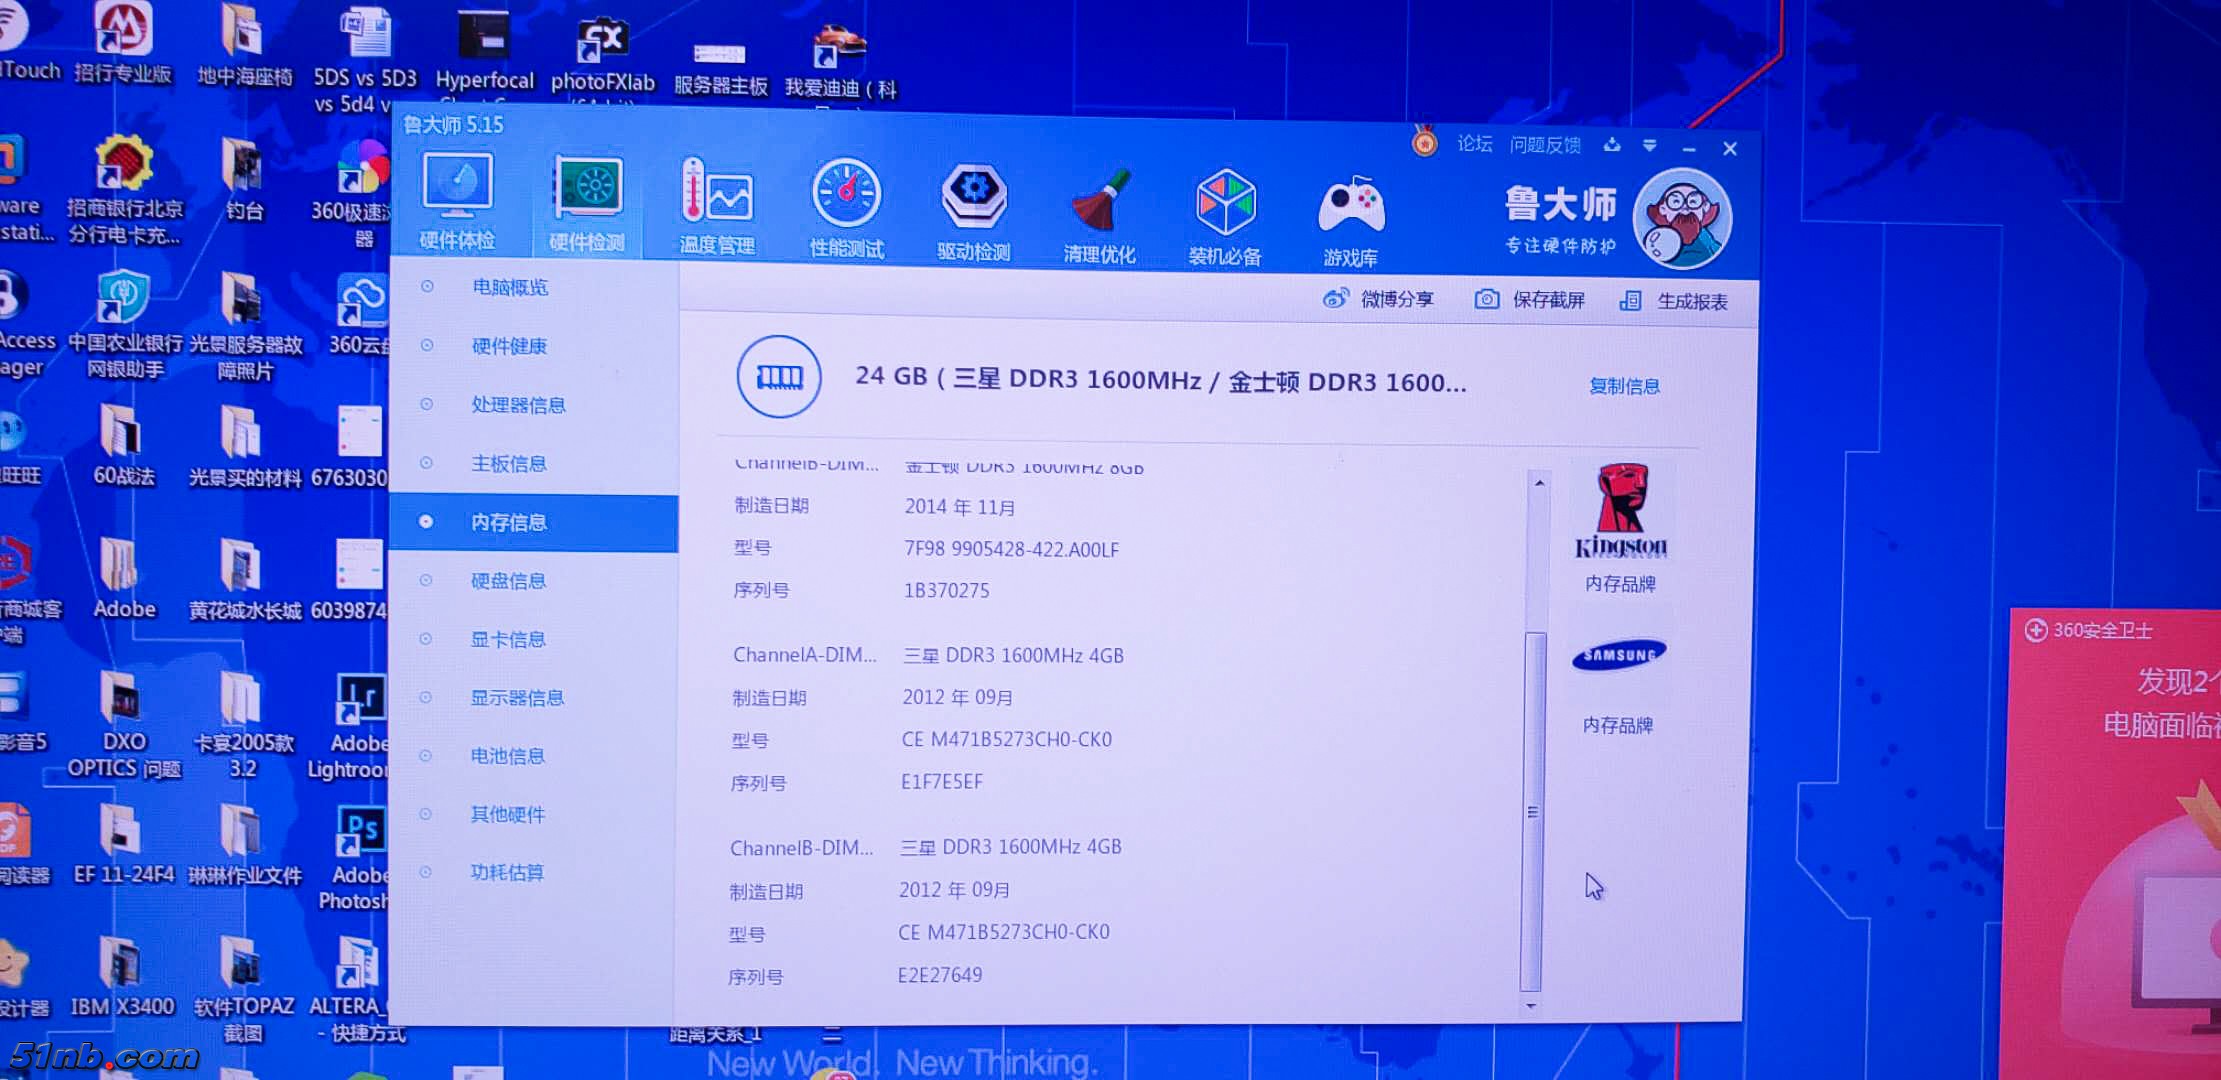Open the 性能测试 performance test icon

pos(846,194)
